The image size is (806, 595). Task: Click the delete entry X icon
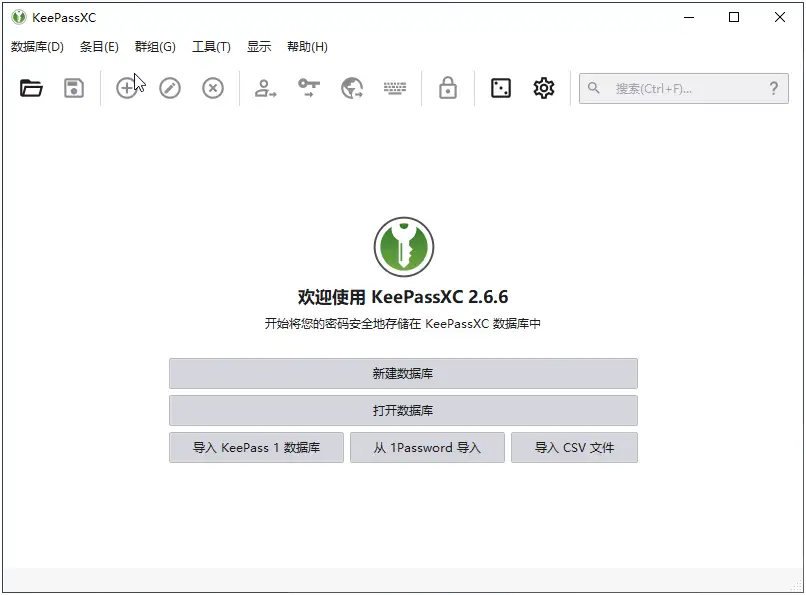click(212, 88)
